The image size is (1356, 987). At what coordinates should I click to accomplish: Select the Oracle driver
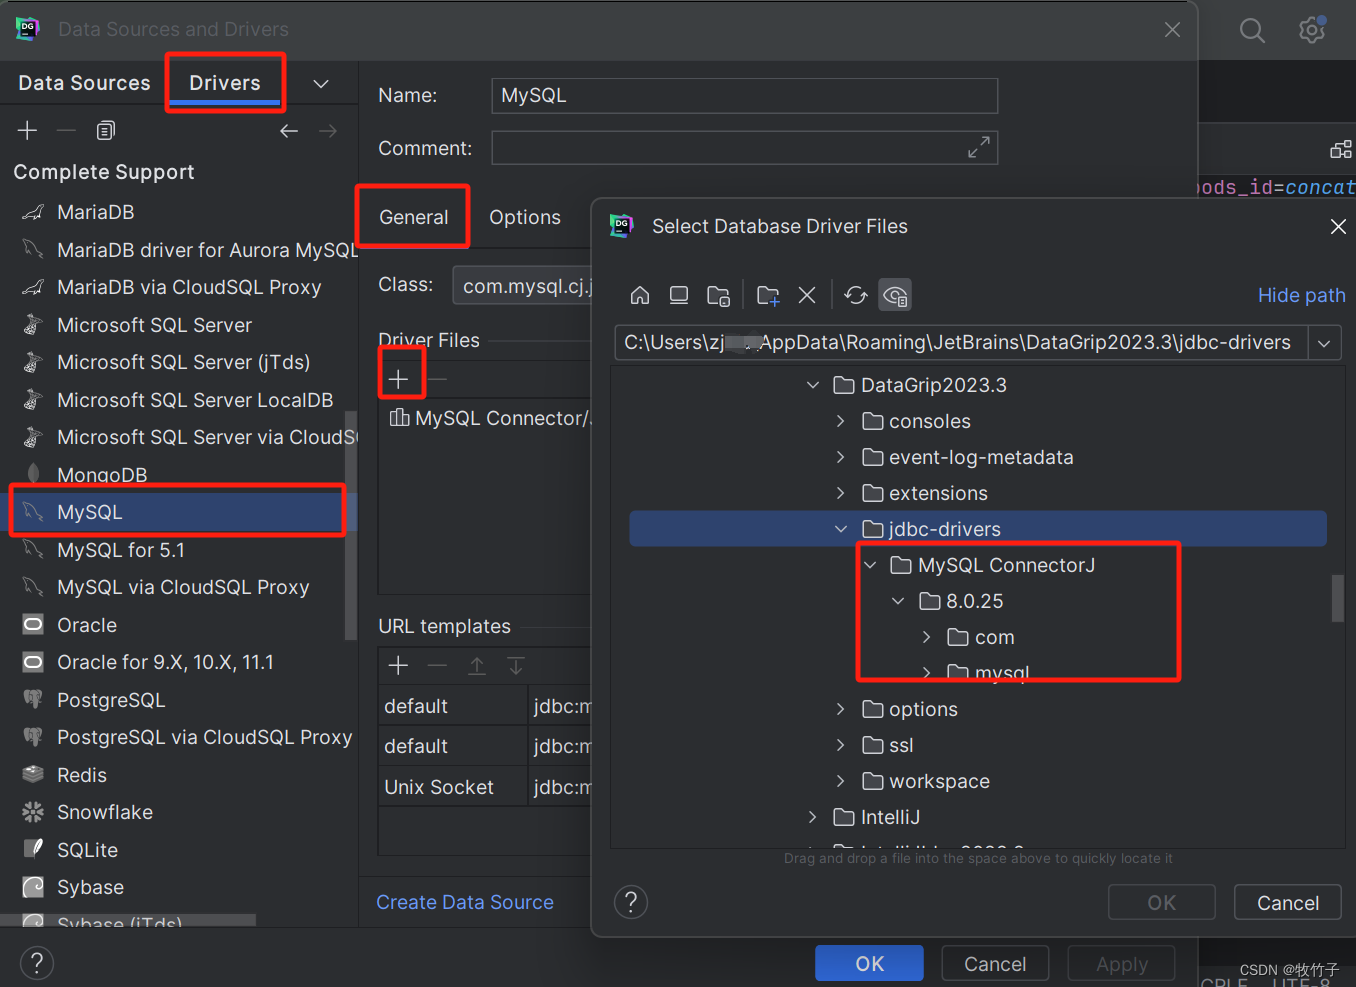(87, 625)
